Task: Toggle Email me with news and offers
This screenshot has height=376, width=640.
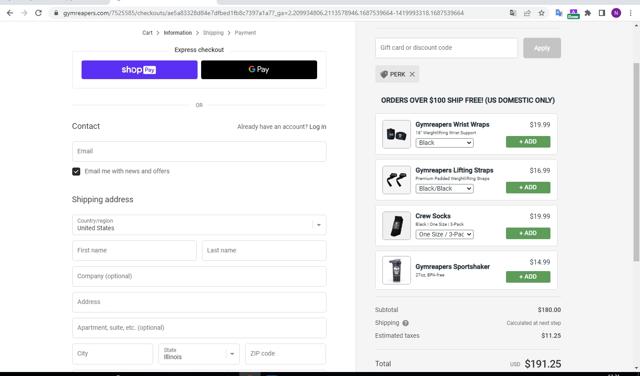Action: tap(76, 171)
